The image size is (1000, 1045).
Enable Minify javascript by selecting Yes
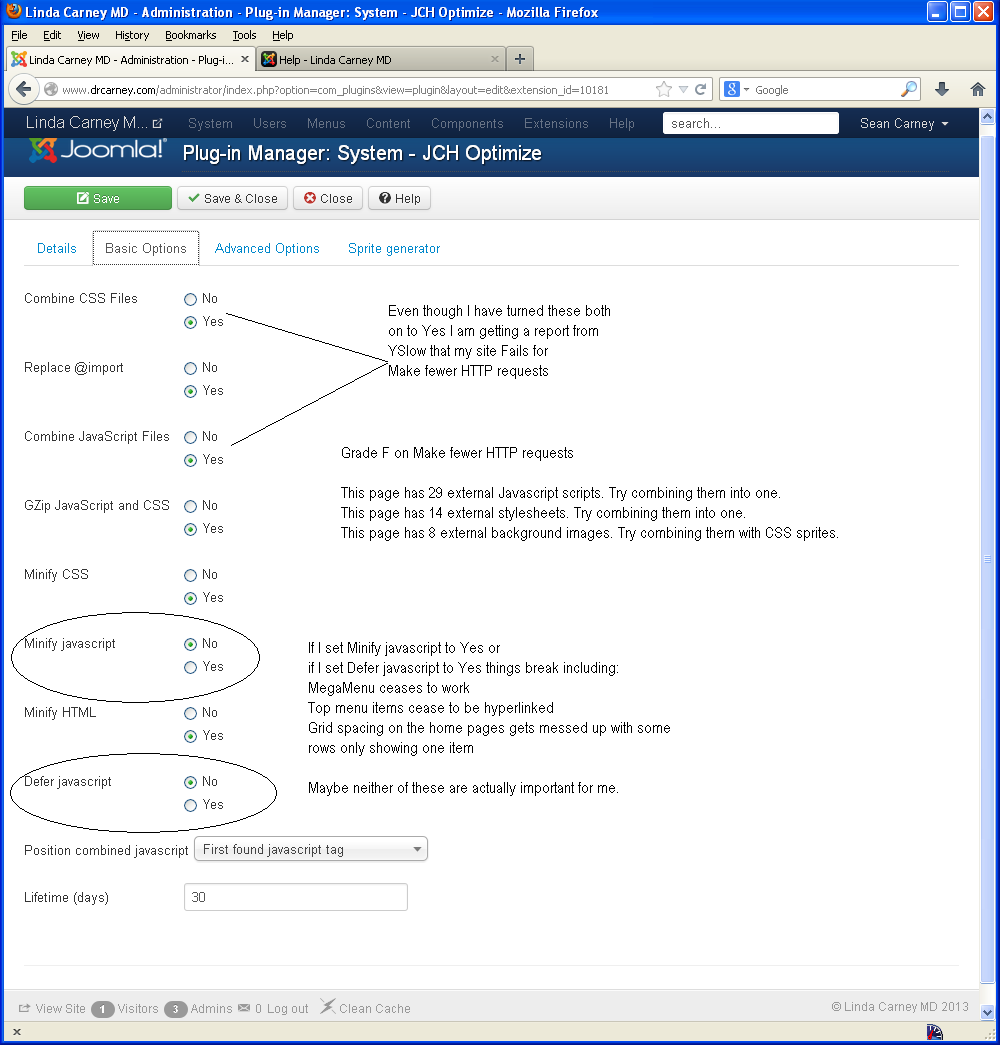tap(191, 667)
